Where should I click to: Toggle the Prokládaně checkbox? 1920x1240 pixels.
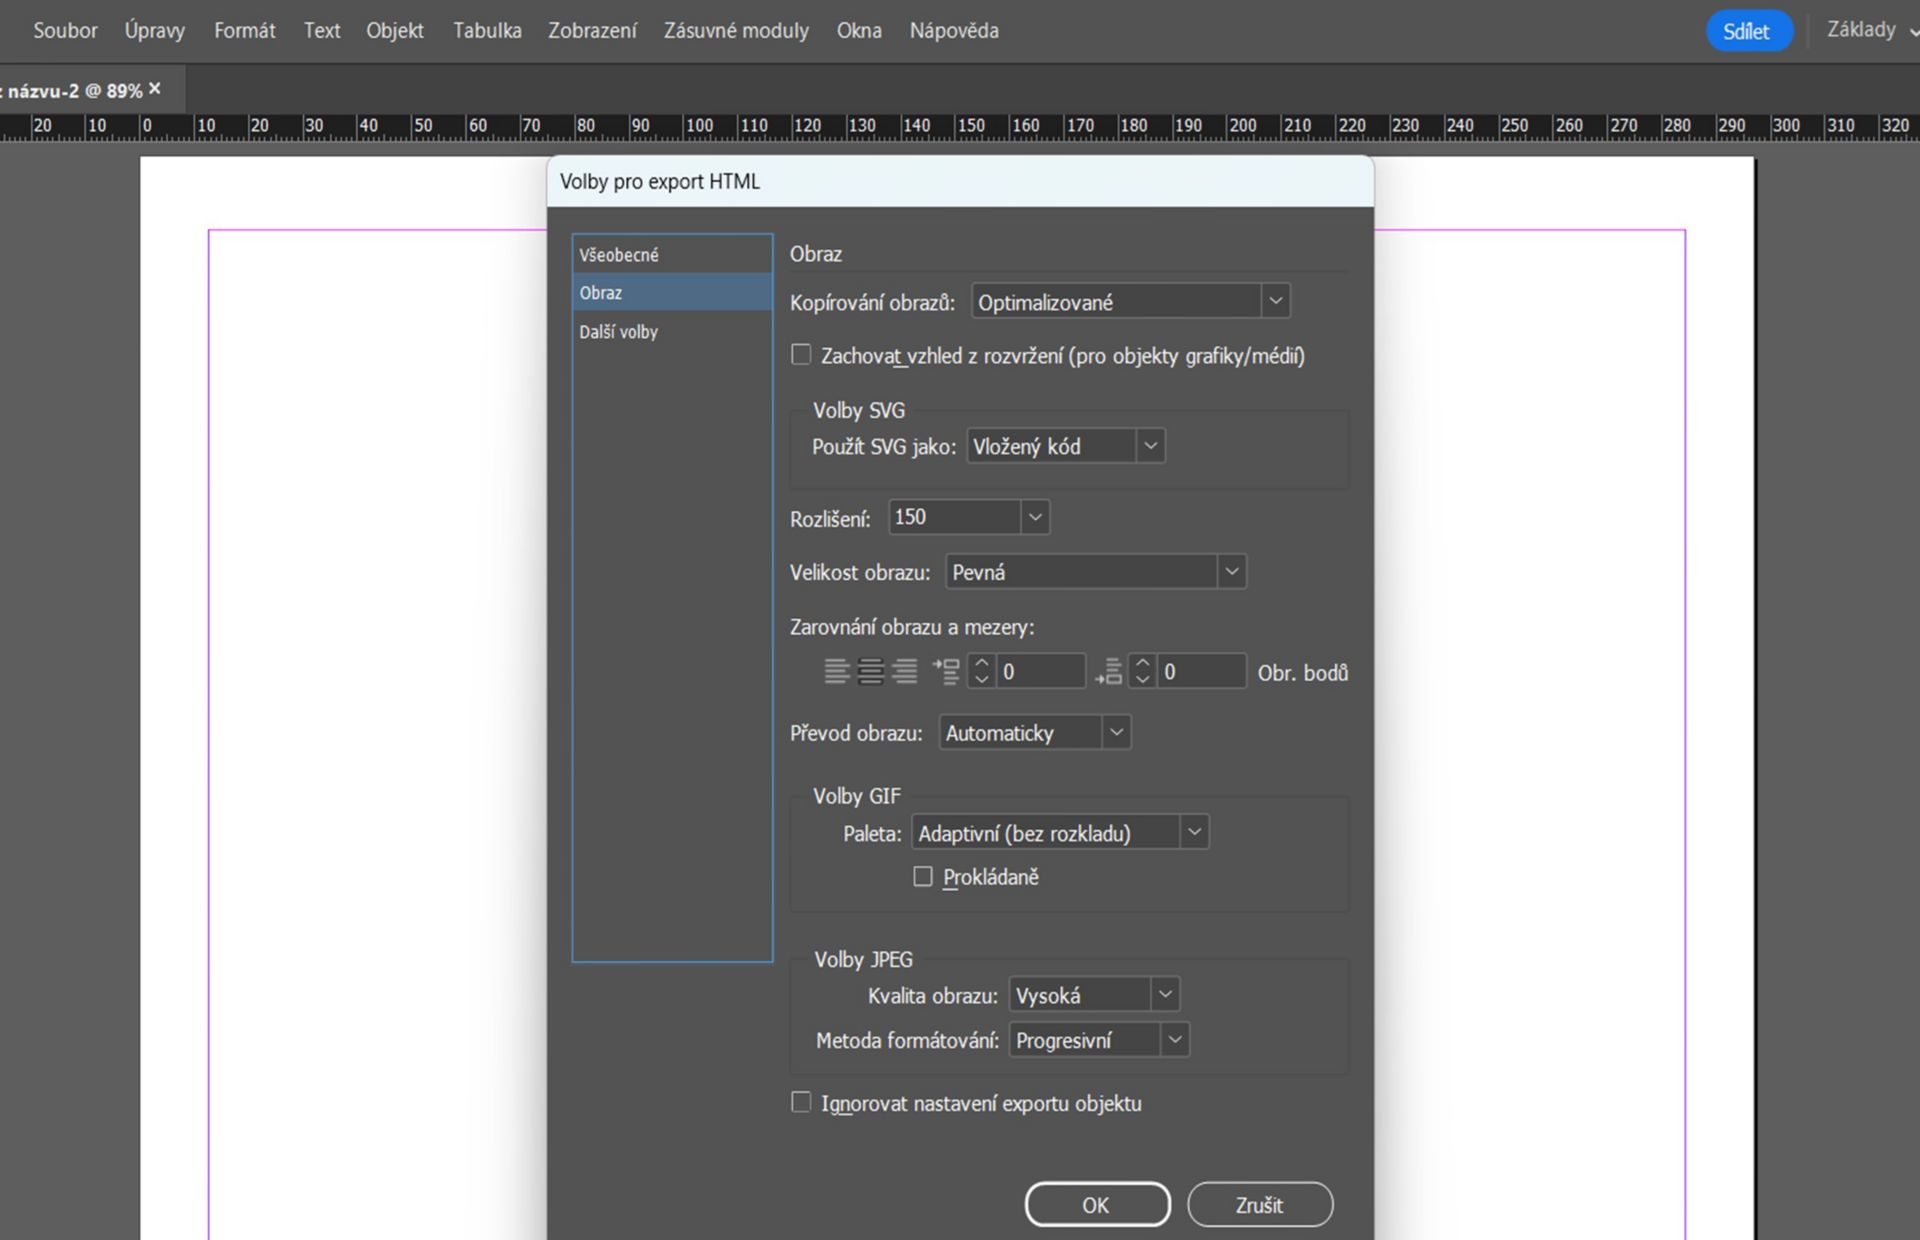pos(923,877)
